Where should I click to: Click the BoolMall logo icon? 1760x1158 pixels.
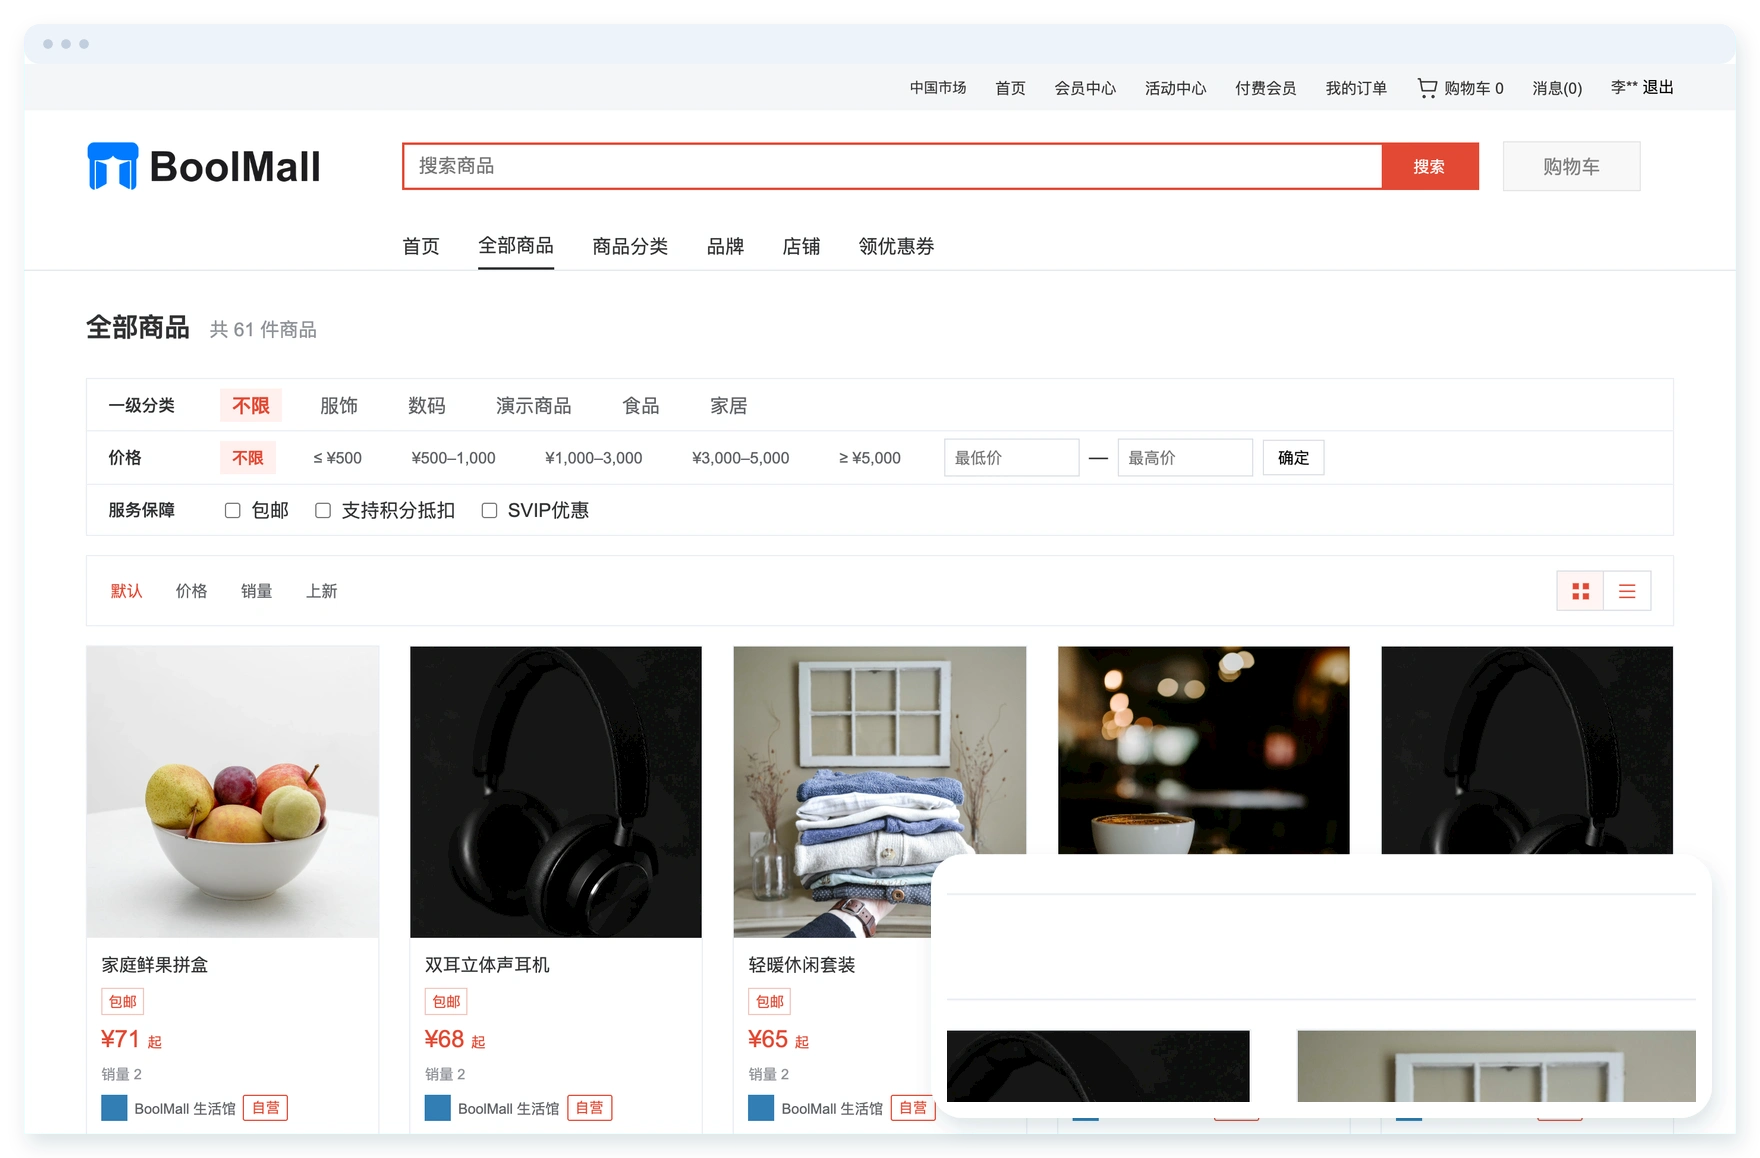coord(112,166)
